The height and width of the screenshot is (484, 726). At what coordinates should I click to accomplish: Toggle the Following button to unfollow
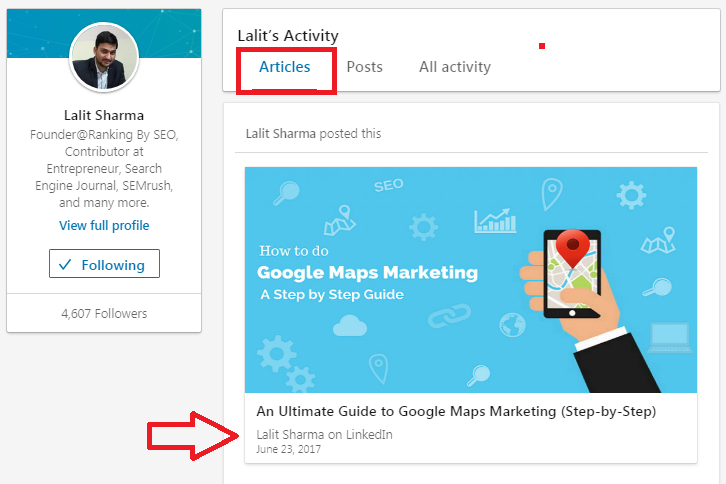tap(104, 264)
